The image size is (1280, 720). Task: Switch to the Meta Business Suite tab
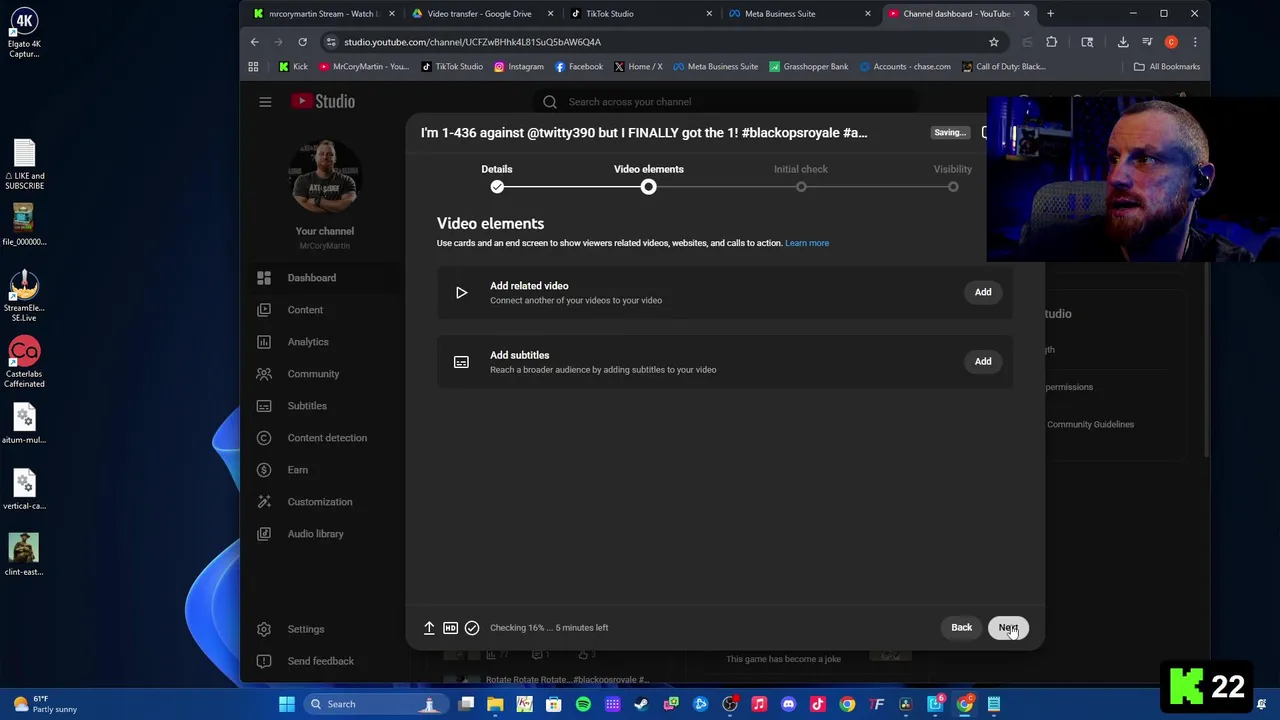click(x=798, y=14)
